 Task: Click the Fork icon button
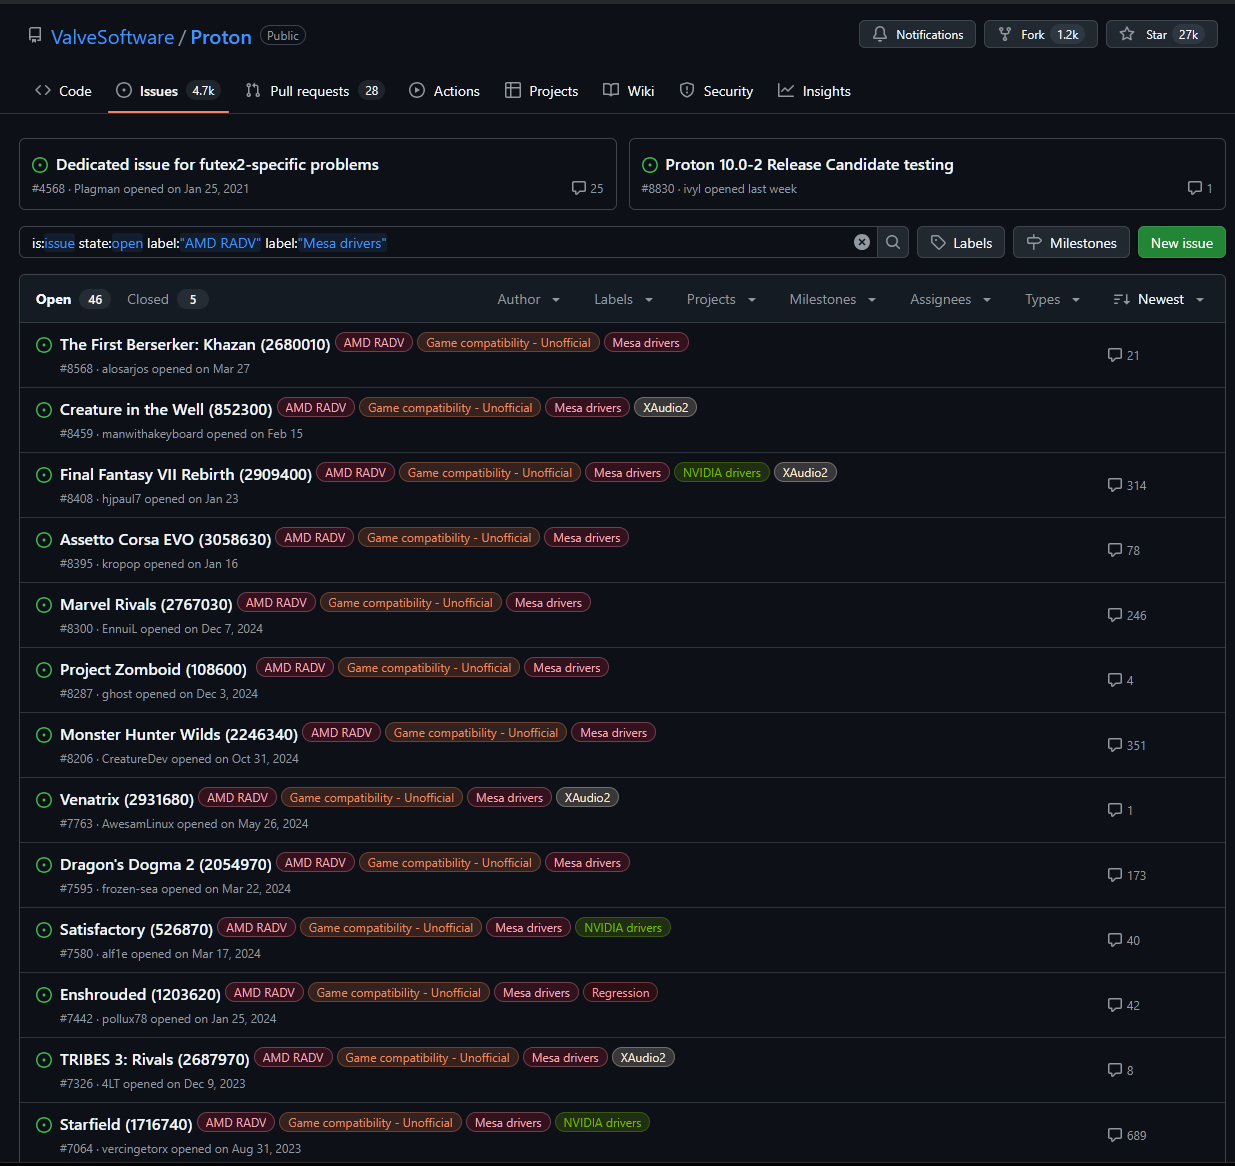[x=1005, y=34]
